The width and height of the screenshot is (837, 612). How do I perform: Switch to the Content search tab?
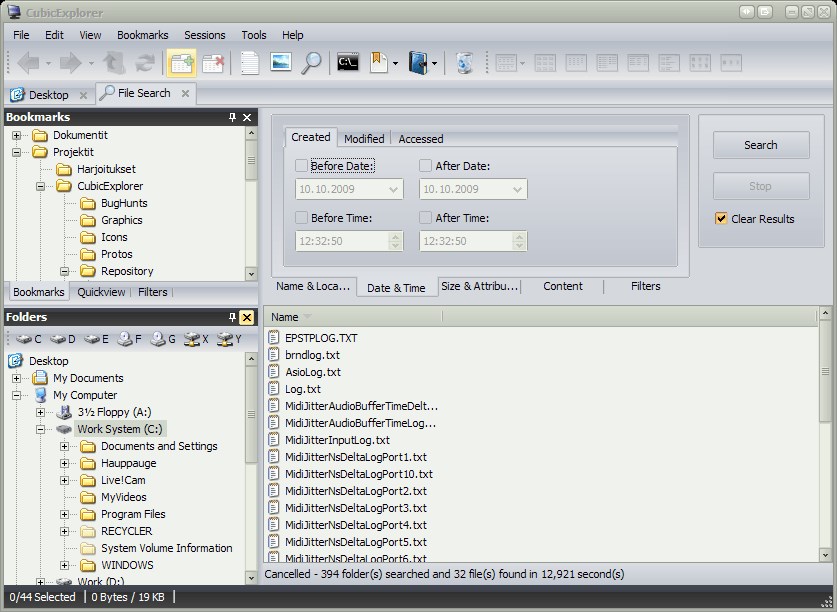point(563,286)
